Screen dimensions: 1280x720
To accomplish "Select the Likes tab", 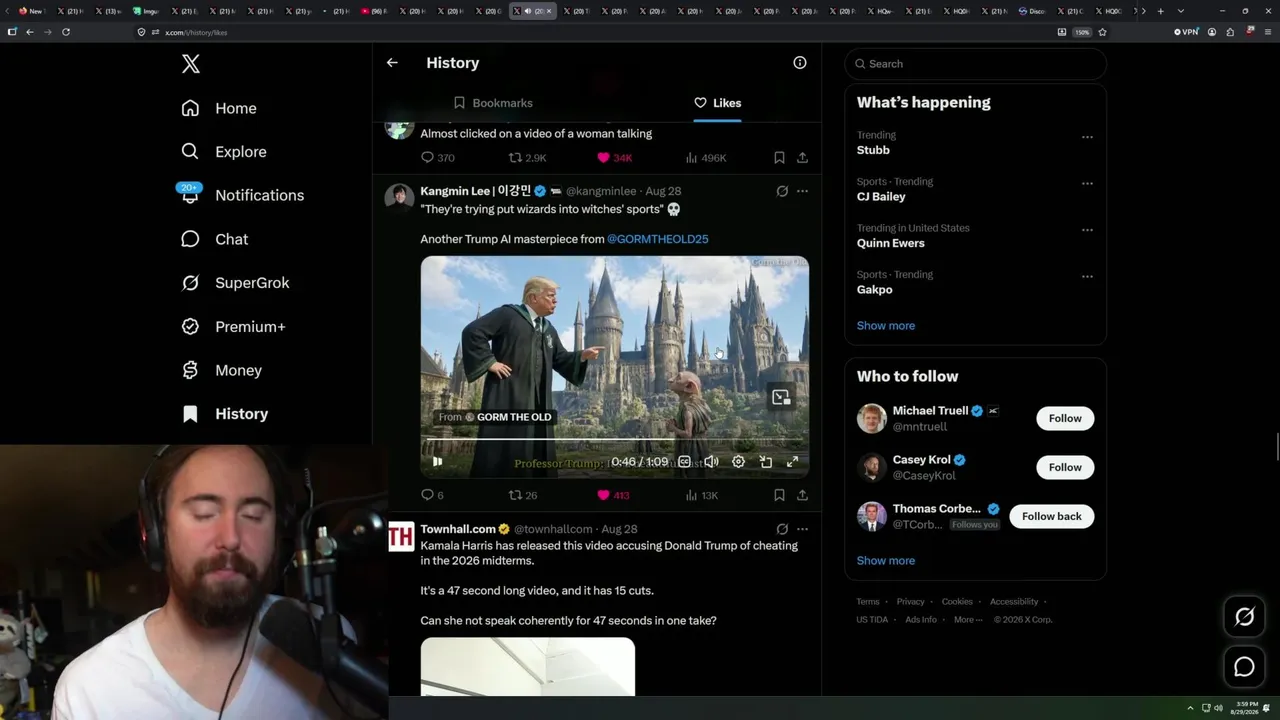I will (x=717, y=103).
